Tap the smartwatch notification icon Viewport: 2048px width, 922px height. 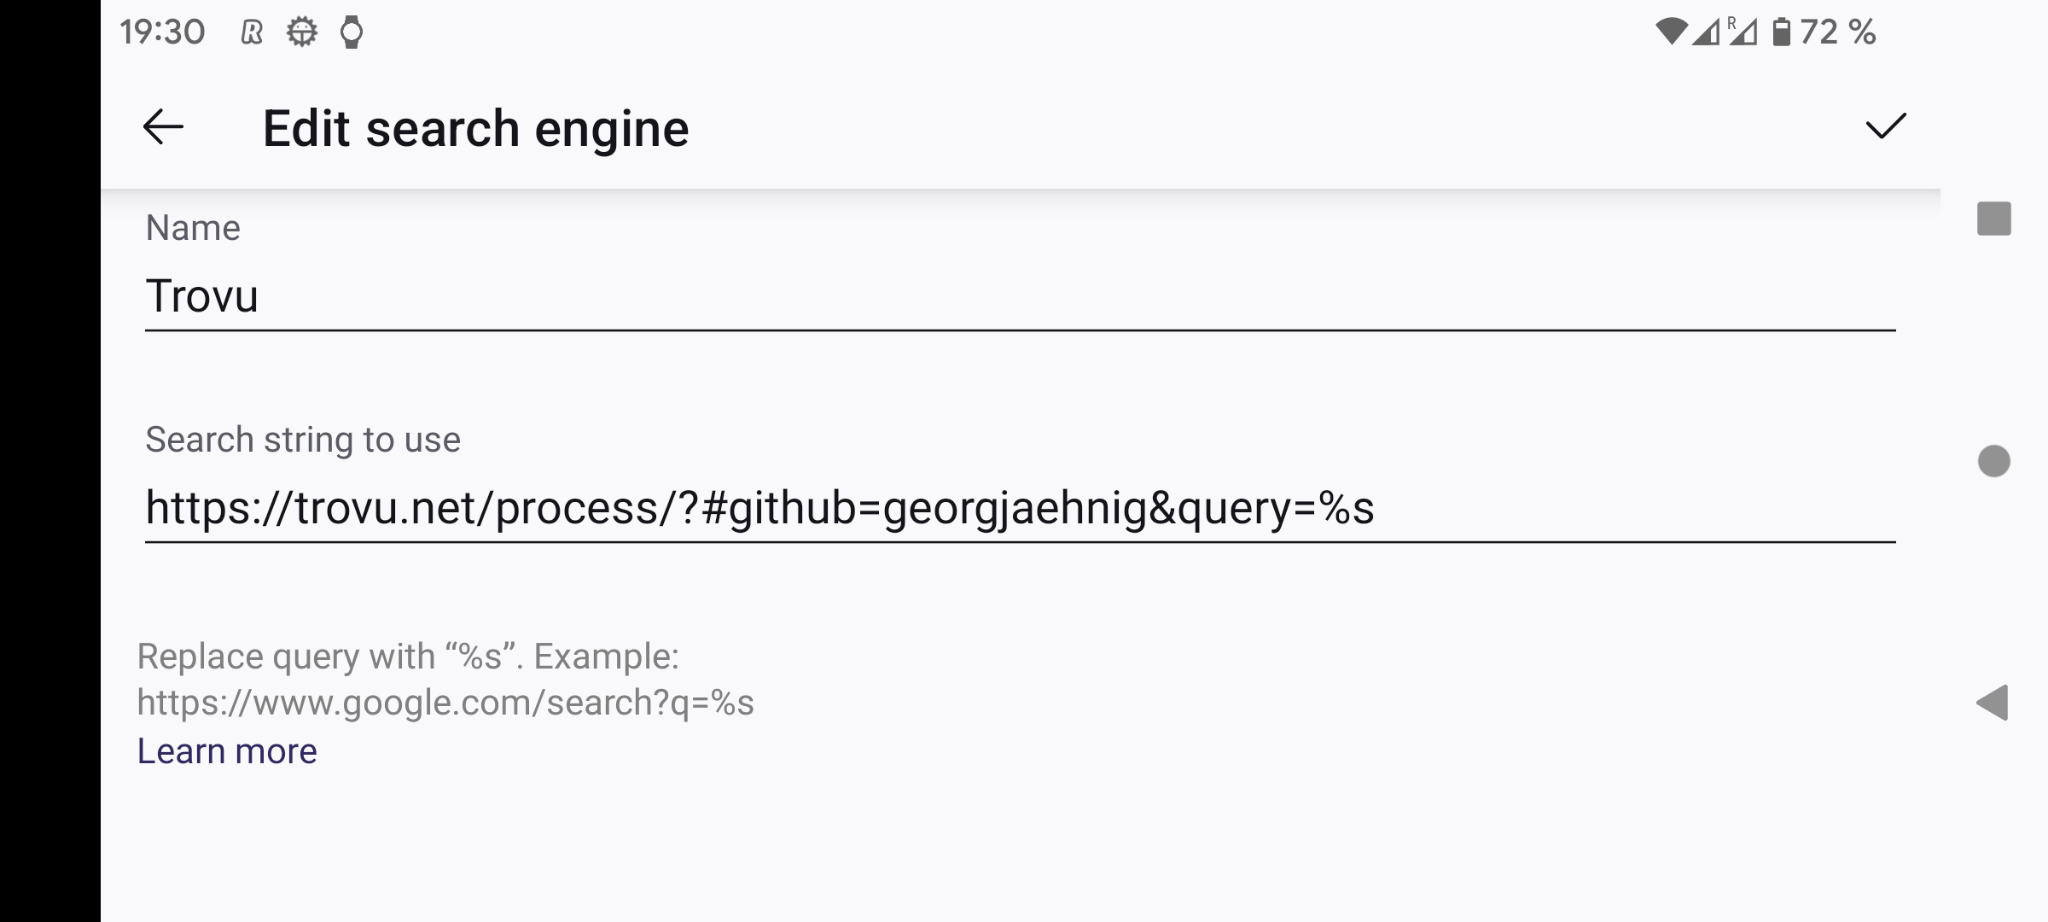(x=349, y=31)
